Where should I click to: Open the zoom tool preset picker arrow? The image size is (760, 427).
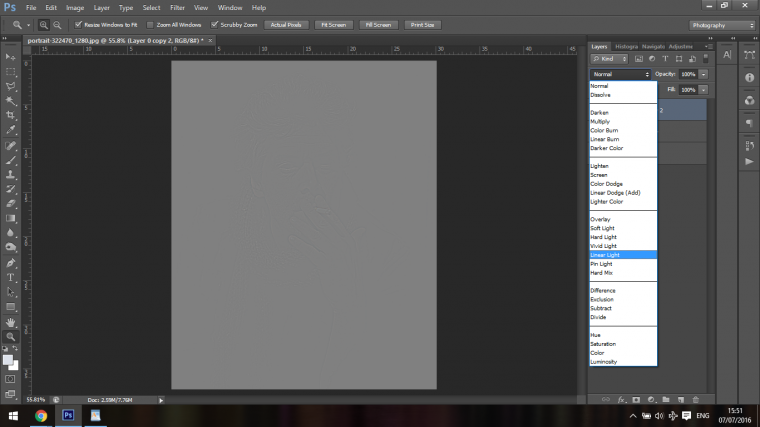click(28, 25)
